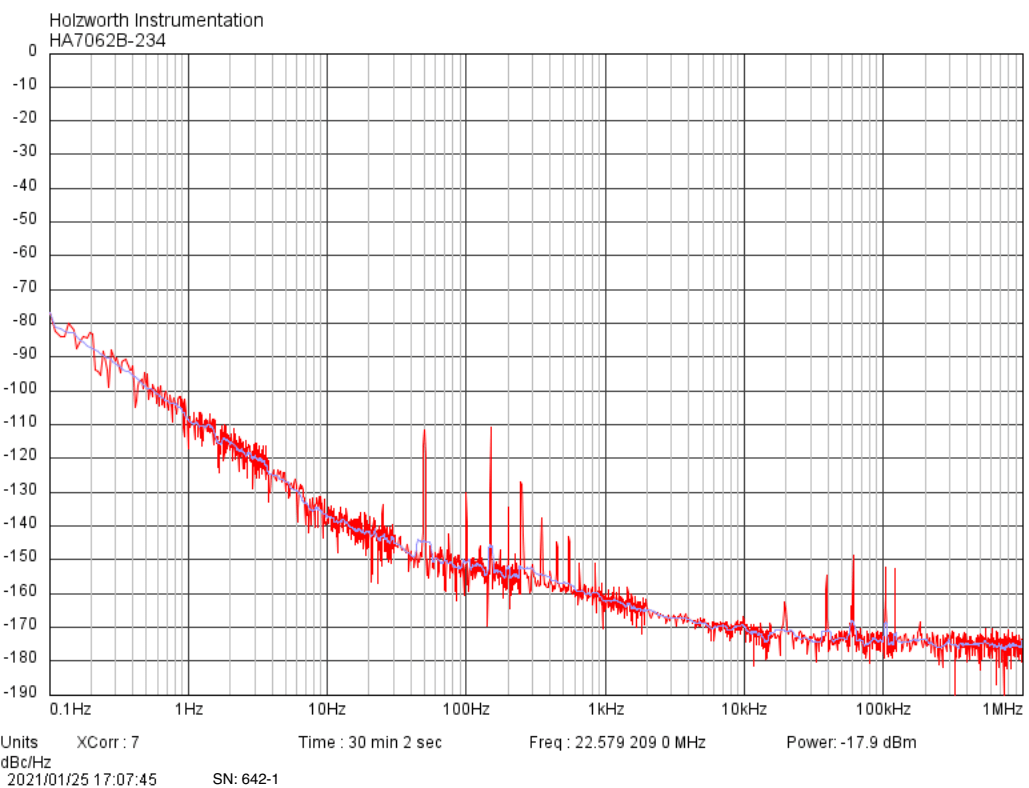This screenshot has height=788, width=1029.
Task: Click the '10kHz' x-axis label
Action: (x=744, y=709)
